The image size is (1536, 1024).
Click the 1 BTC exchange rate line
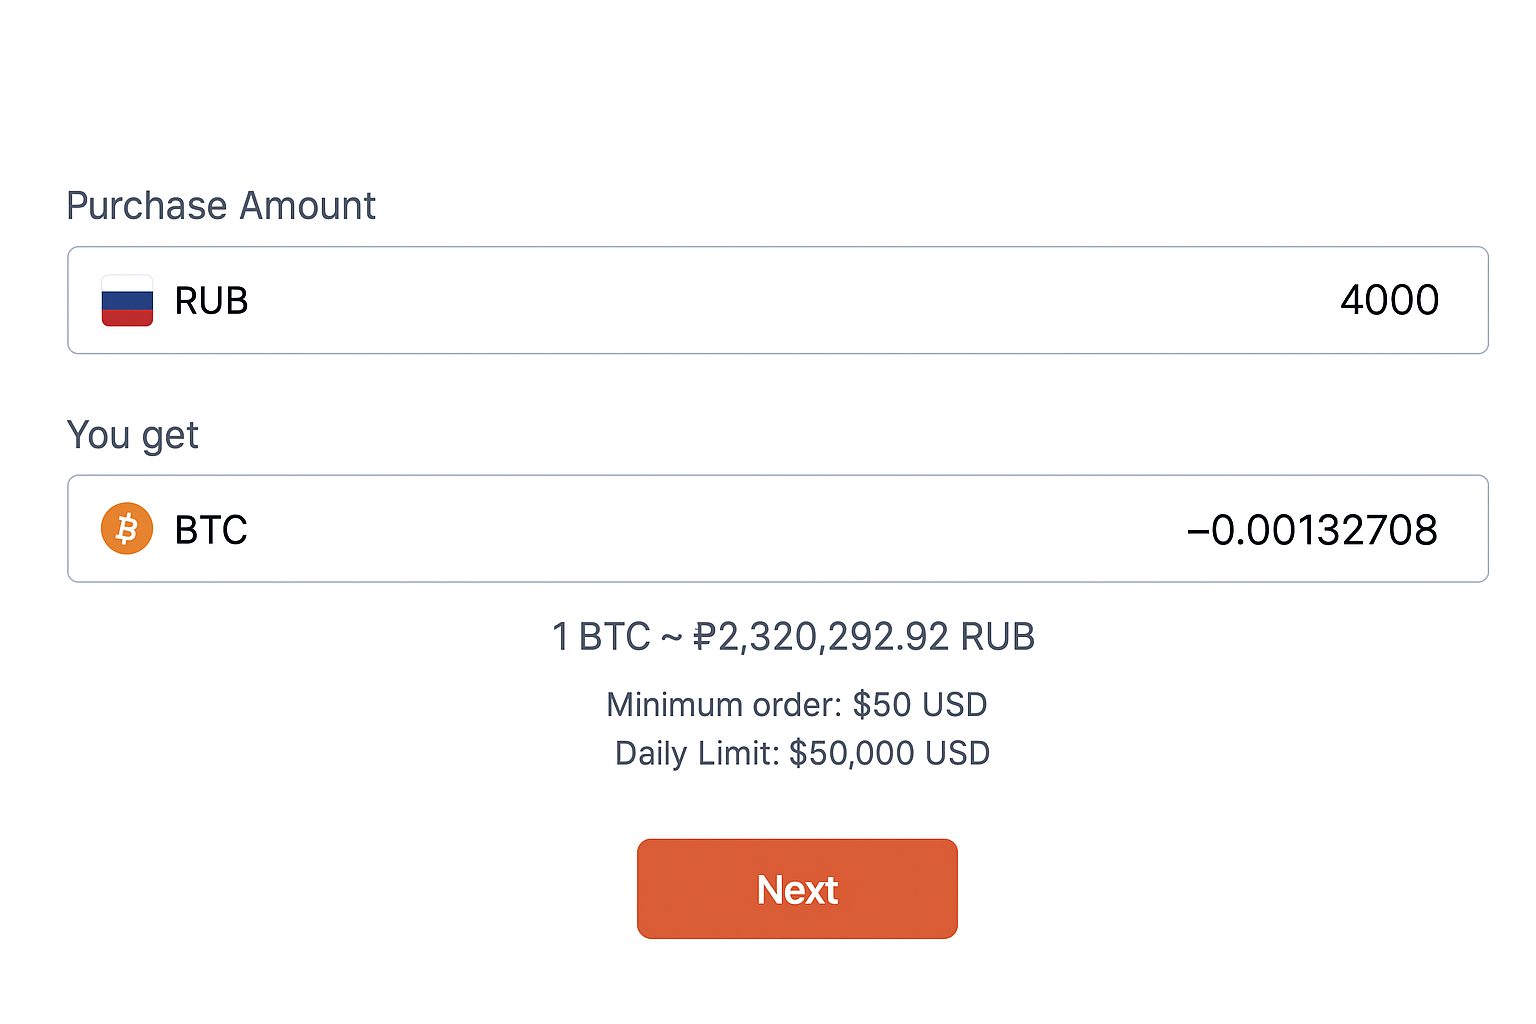tap(795, 636)
